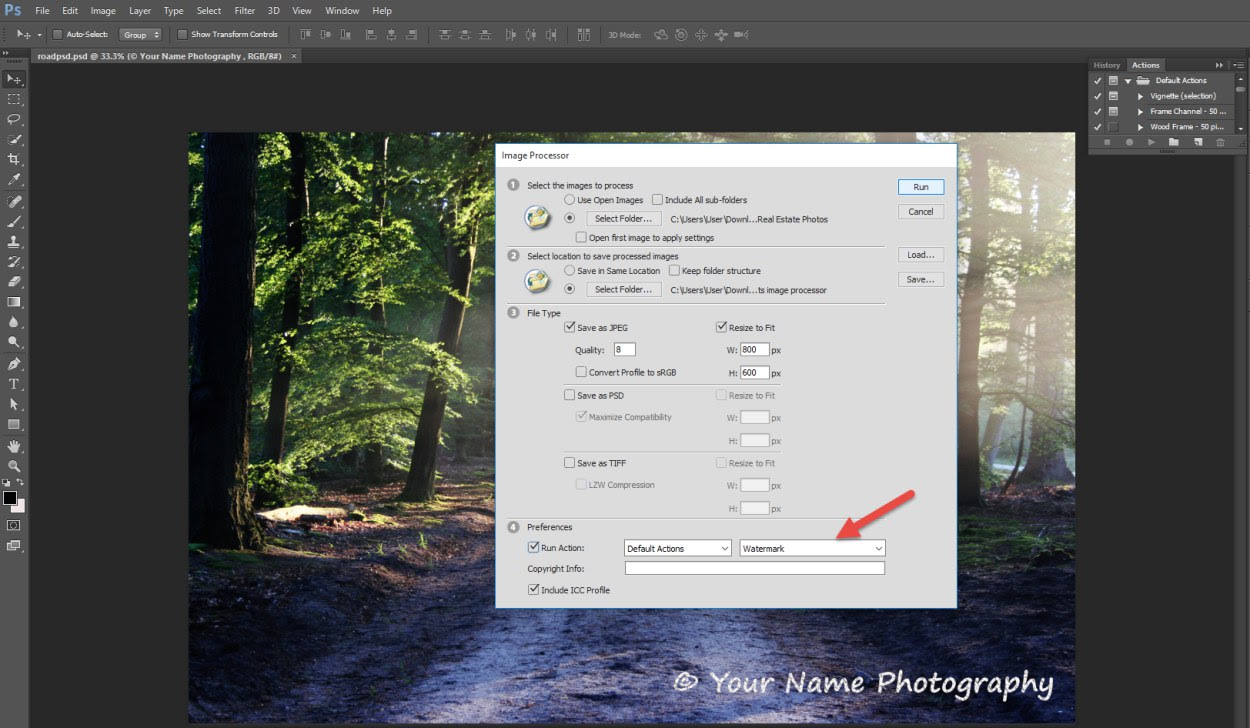Select the Dodge tool
The width and height of the screenshot is (1250, 728).
pyautogui.click(x=14, y=342)
